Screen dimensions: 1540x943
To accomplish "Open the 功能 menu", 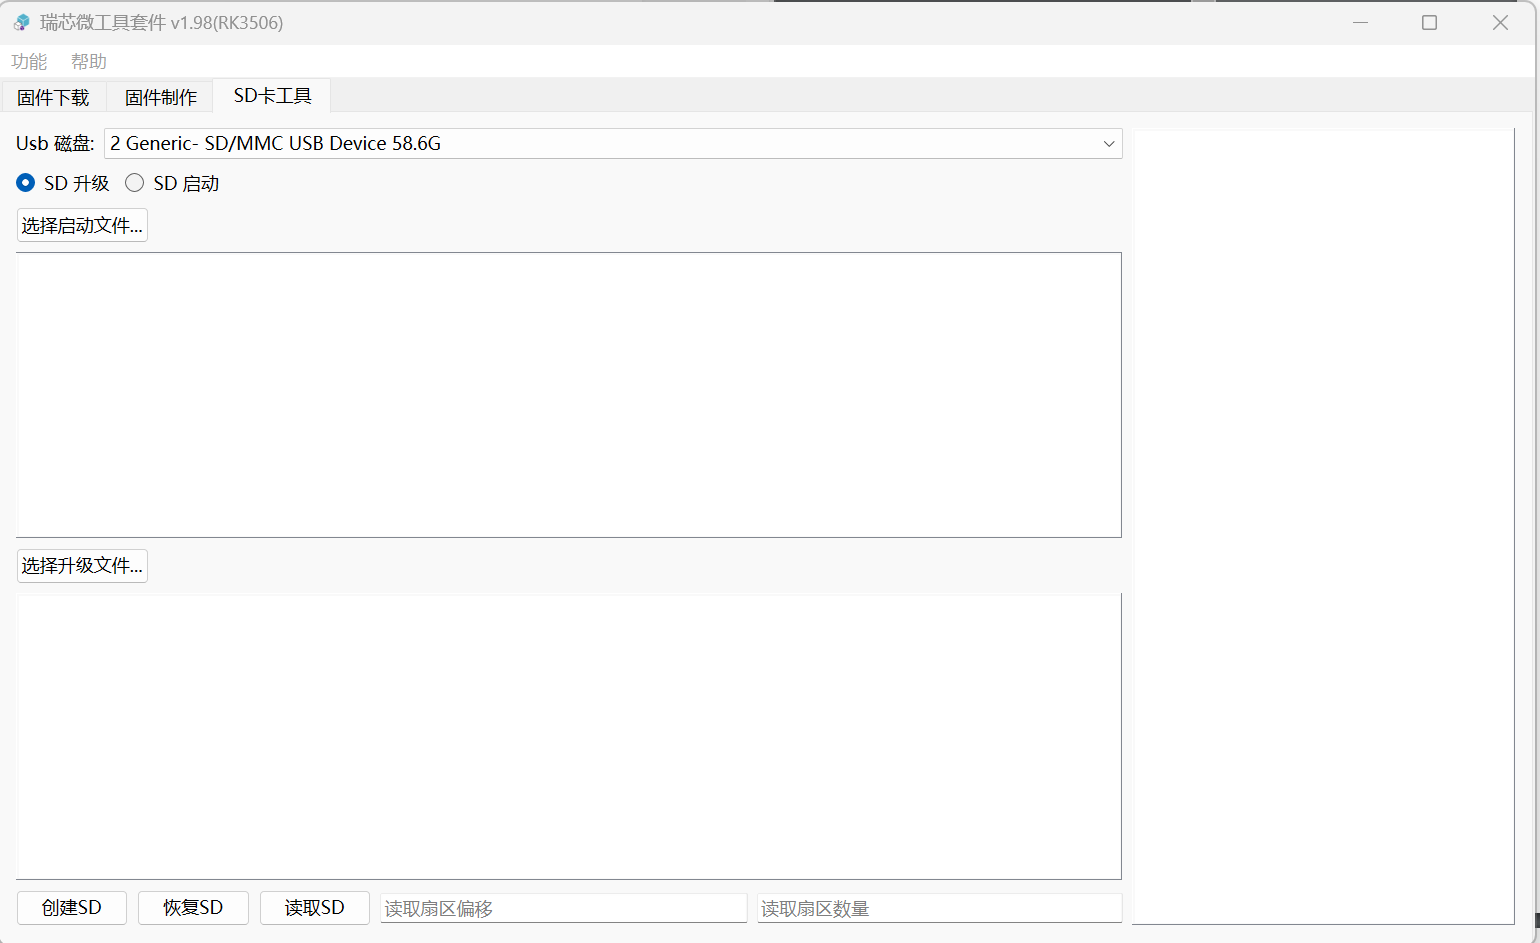I will (29, 61).
